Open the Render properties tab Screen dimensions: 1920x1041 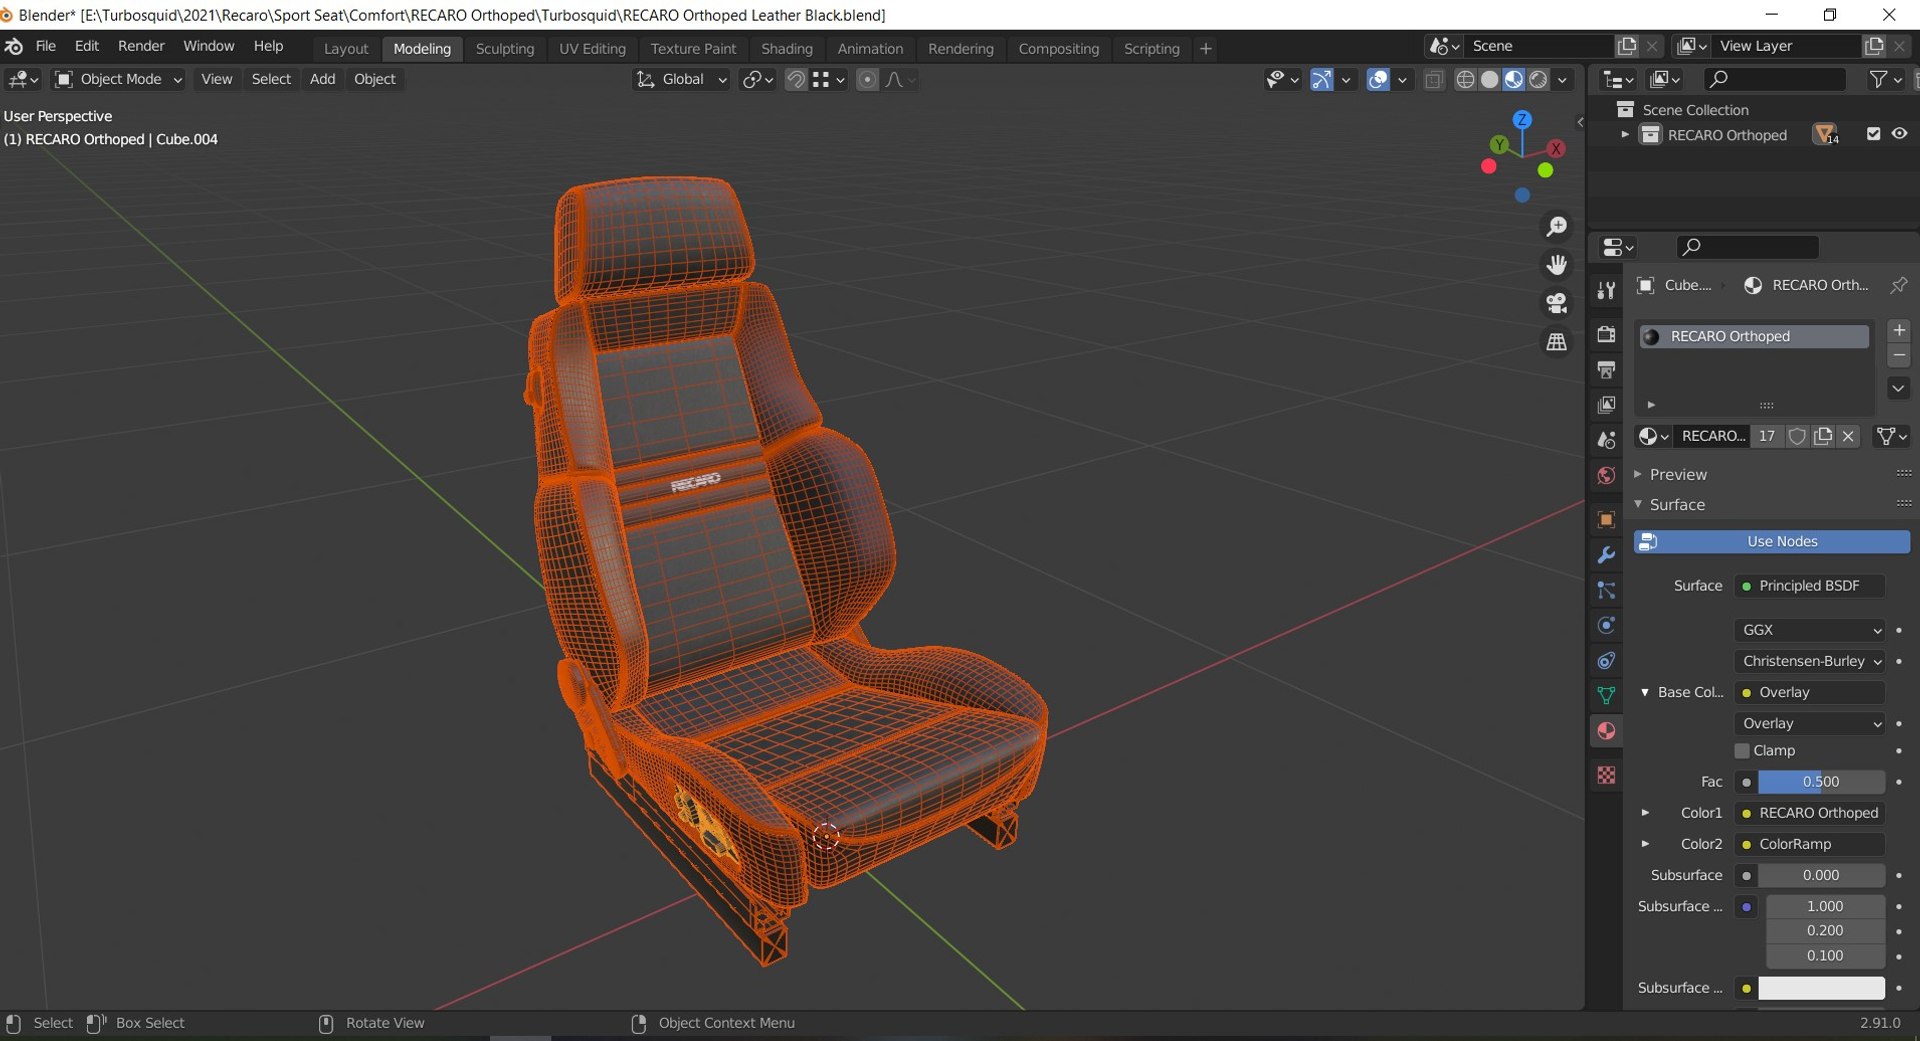pyautogui.click(x=1606, y=334)
